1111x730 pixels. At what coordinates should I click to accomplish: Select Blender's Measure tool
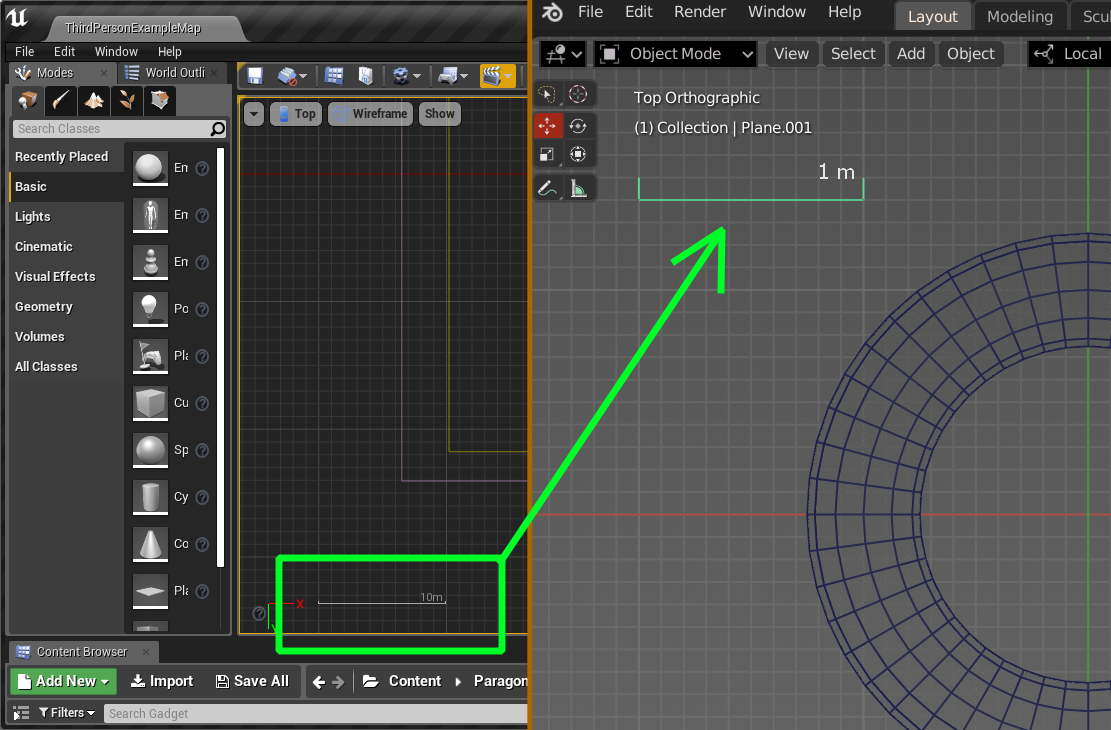[578, 189]
